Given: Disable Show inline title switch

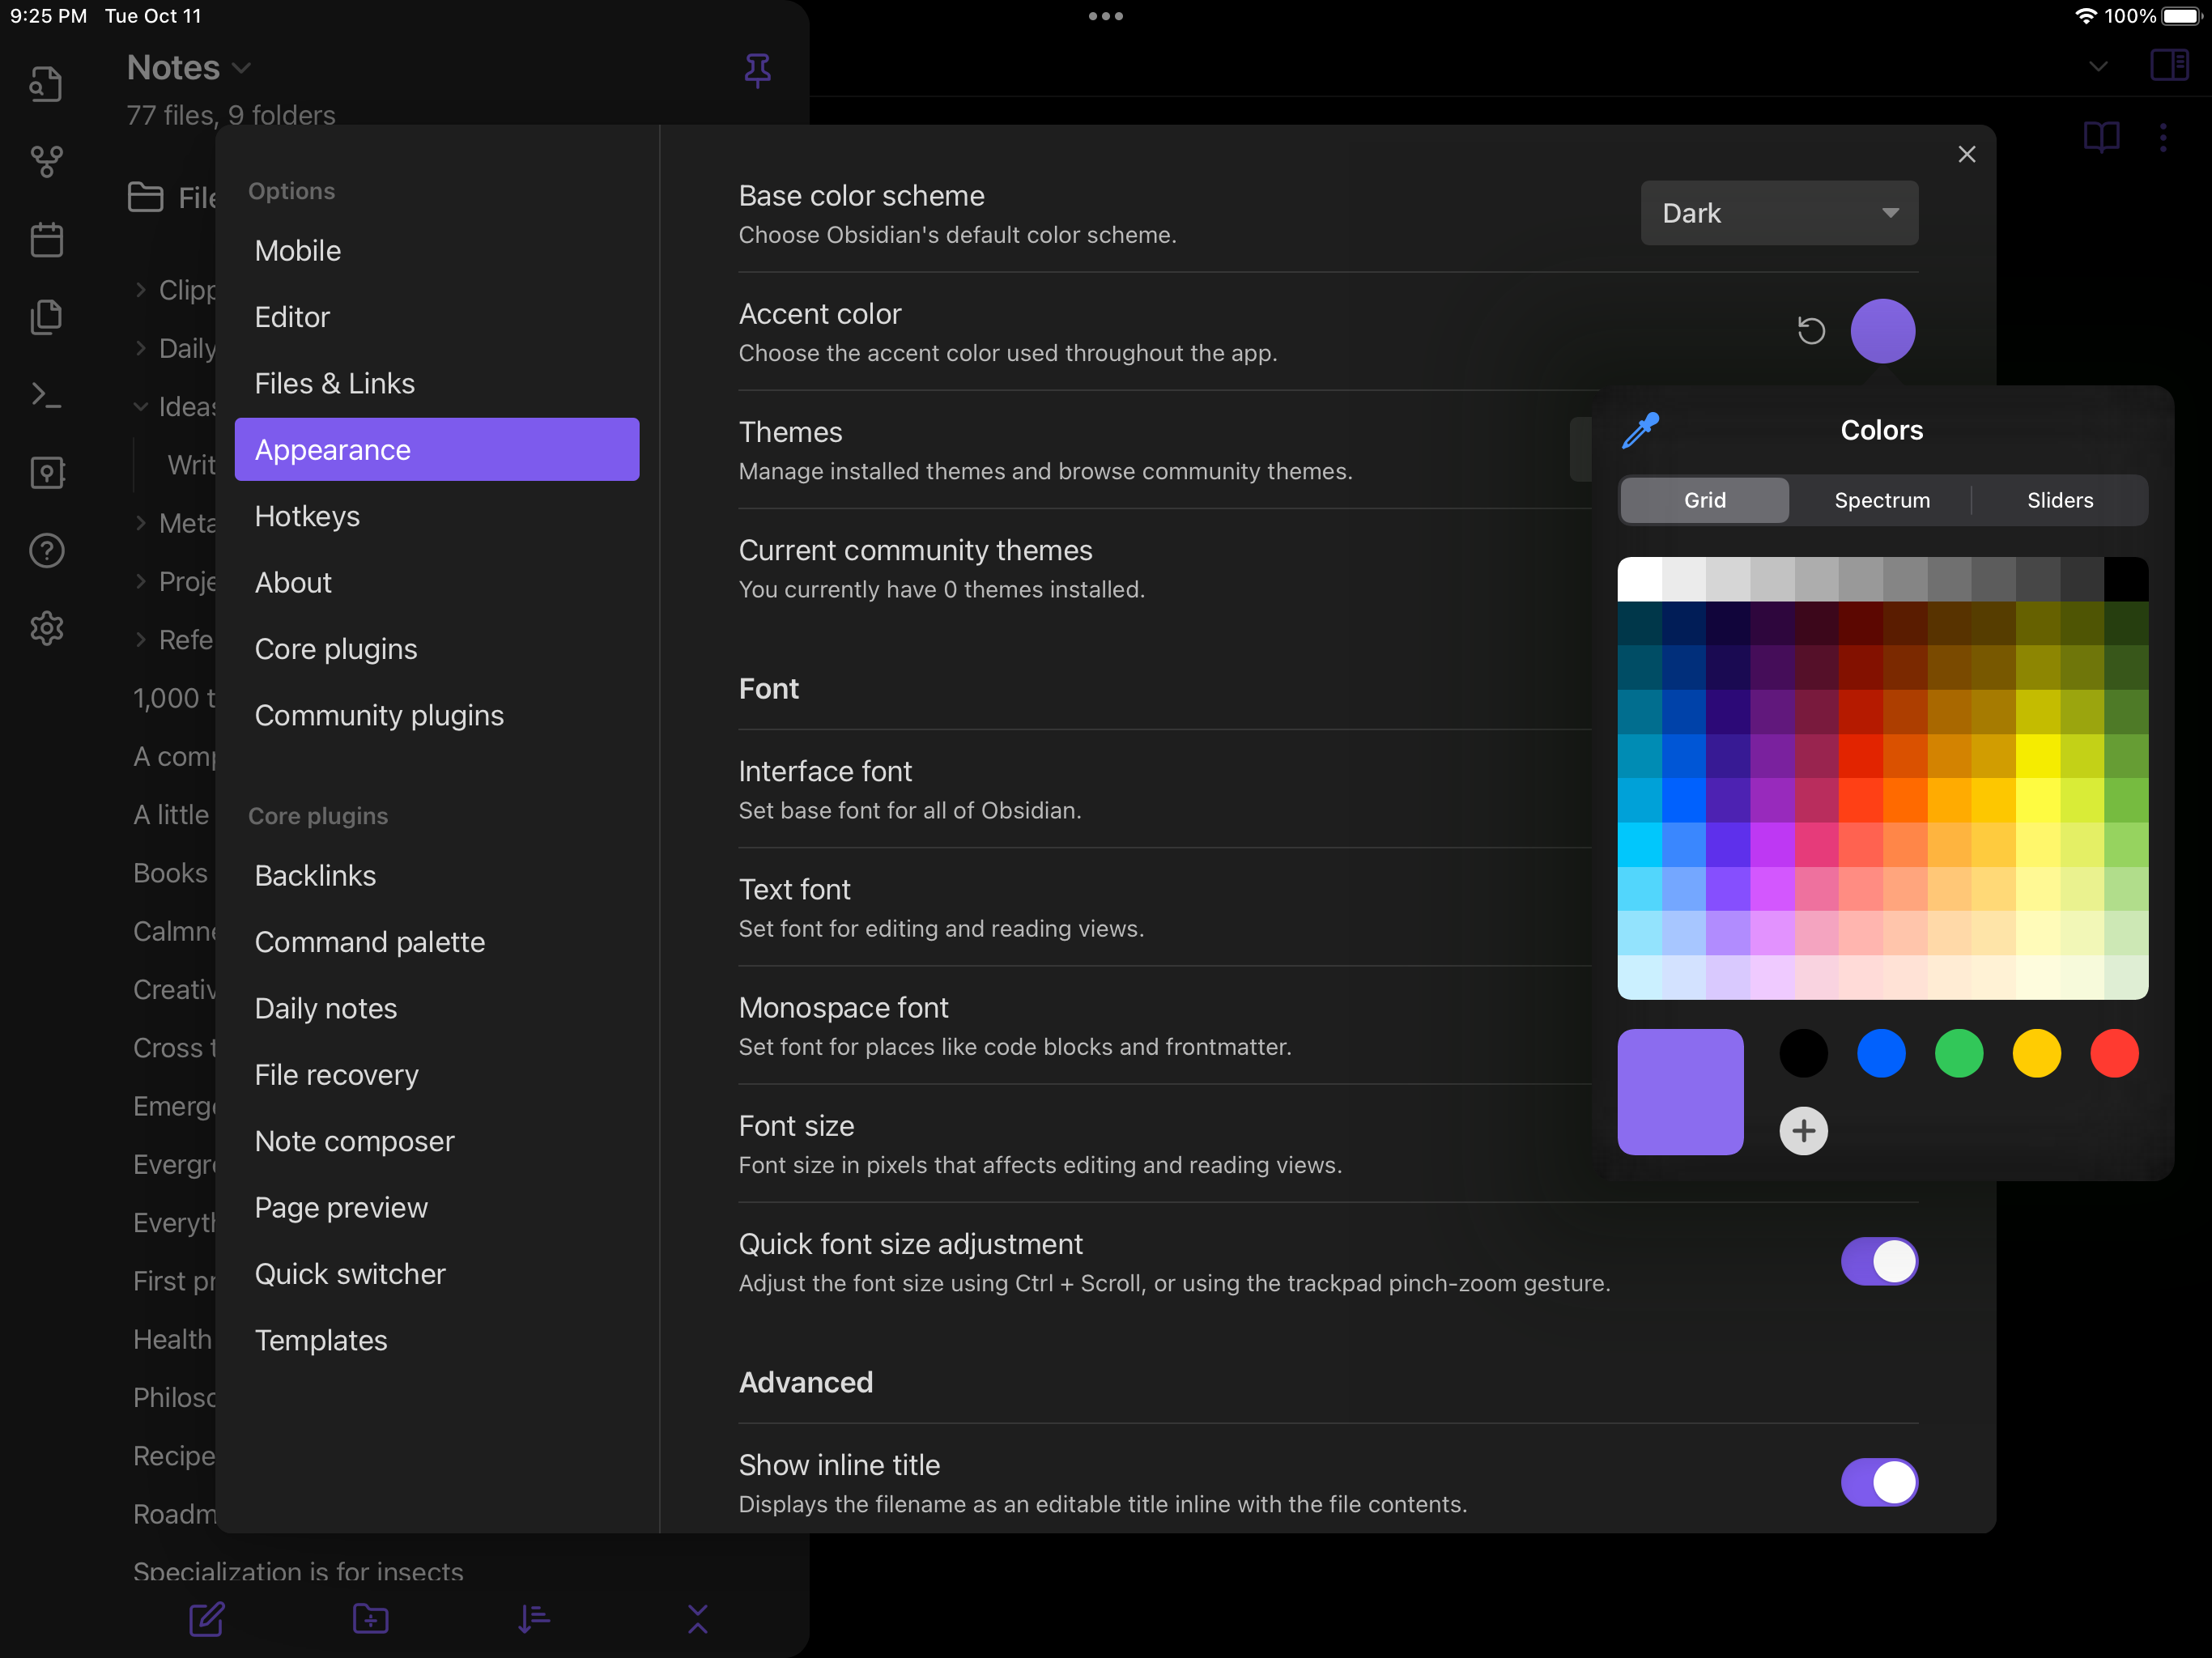Looking at the screenshot, I should (1879, 1482).
